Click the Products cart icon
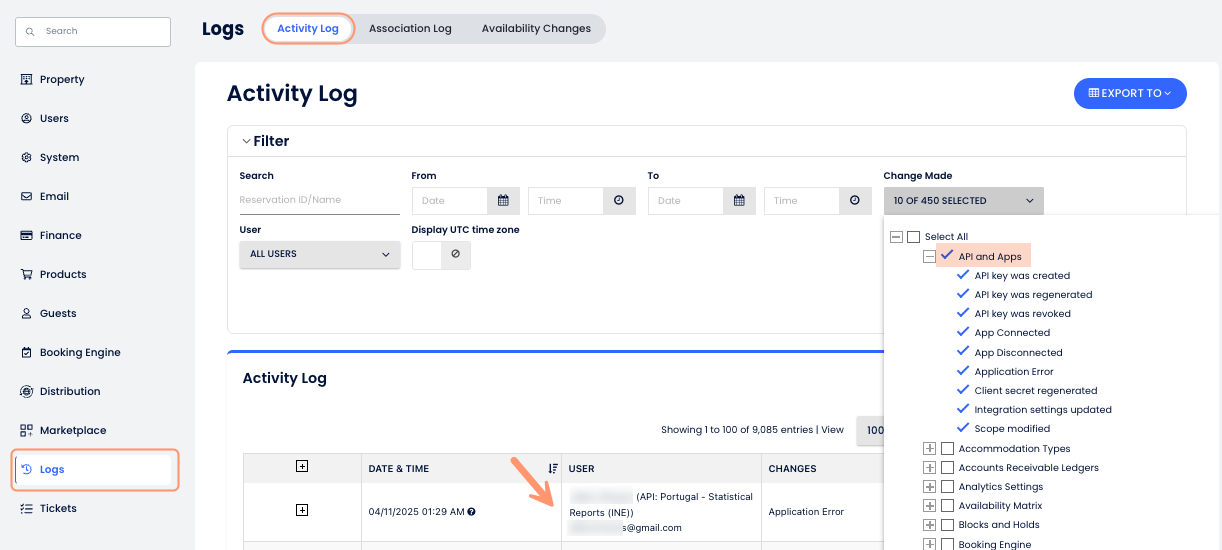 pyautogui.click(x=27, y=274)
